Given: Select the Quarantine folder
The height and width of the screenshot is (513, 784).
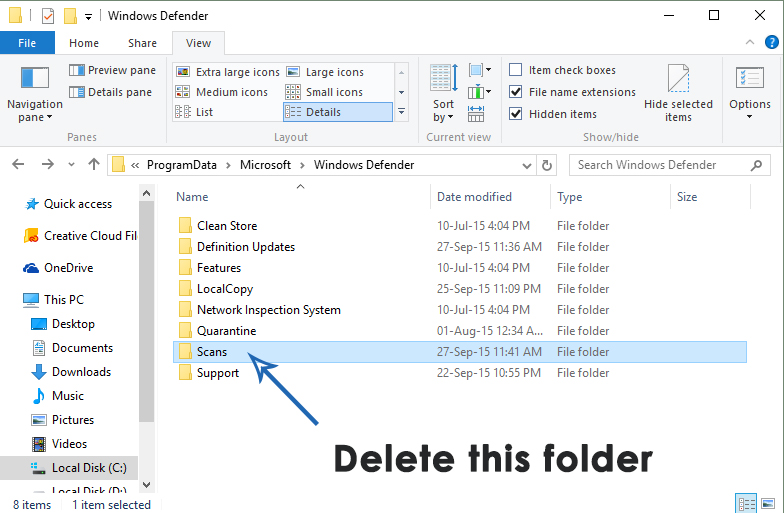Looking at the screenshot, I should click(460, 331).
